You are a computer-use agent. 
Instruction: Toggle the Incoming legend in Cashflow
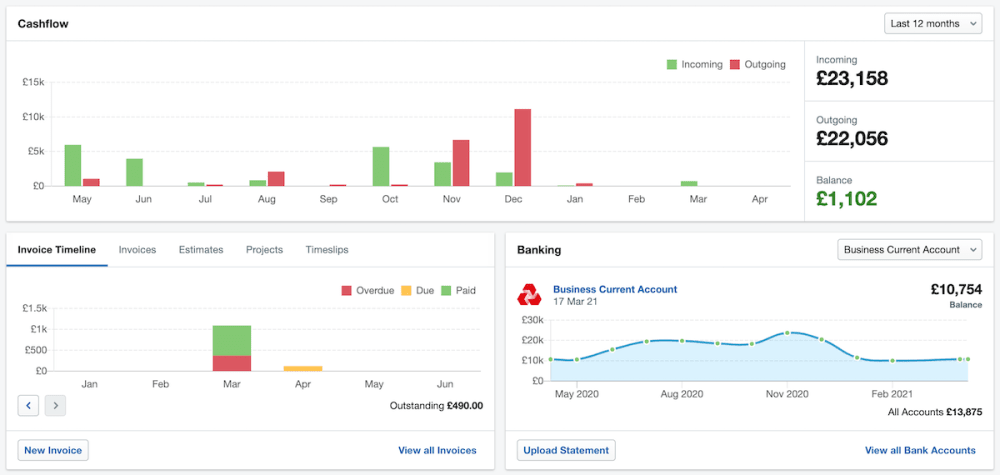pyautogui.click(x=694, y=64)
